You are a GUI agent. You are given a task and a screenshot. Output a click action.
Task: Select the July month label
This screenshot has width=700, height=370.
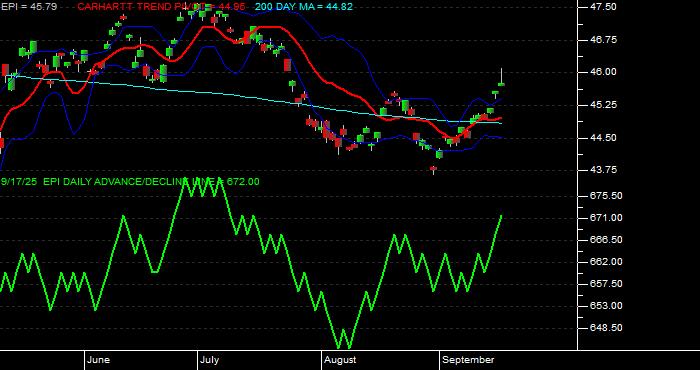click(x=209, y=360)
